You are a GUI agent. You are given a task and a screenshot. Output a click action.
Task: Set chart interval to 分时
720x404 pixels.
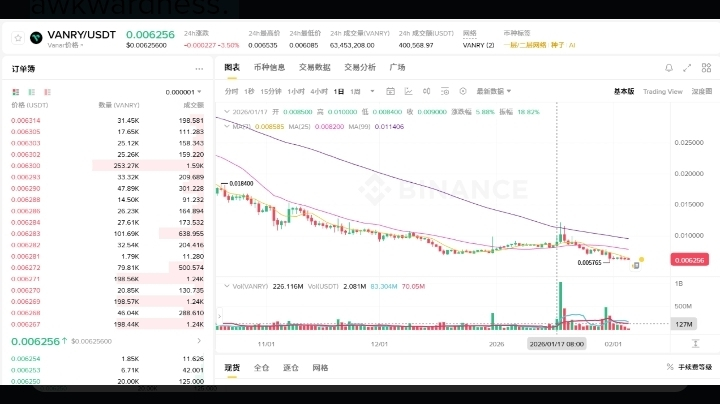coord(231,91)
